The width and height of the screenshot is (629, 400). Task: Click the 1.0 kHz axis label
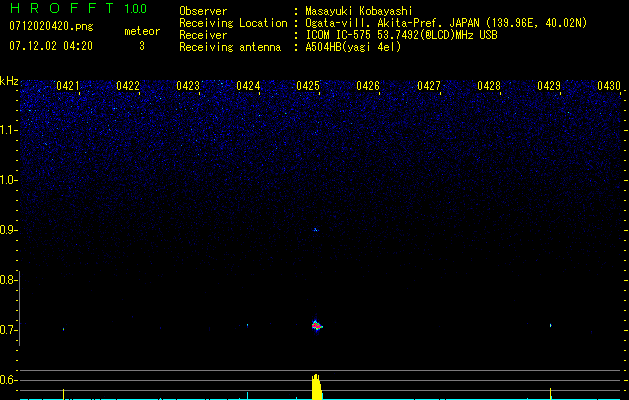[8, 180]
